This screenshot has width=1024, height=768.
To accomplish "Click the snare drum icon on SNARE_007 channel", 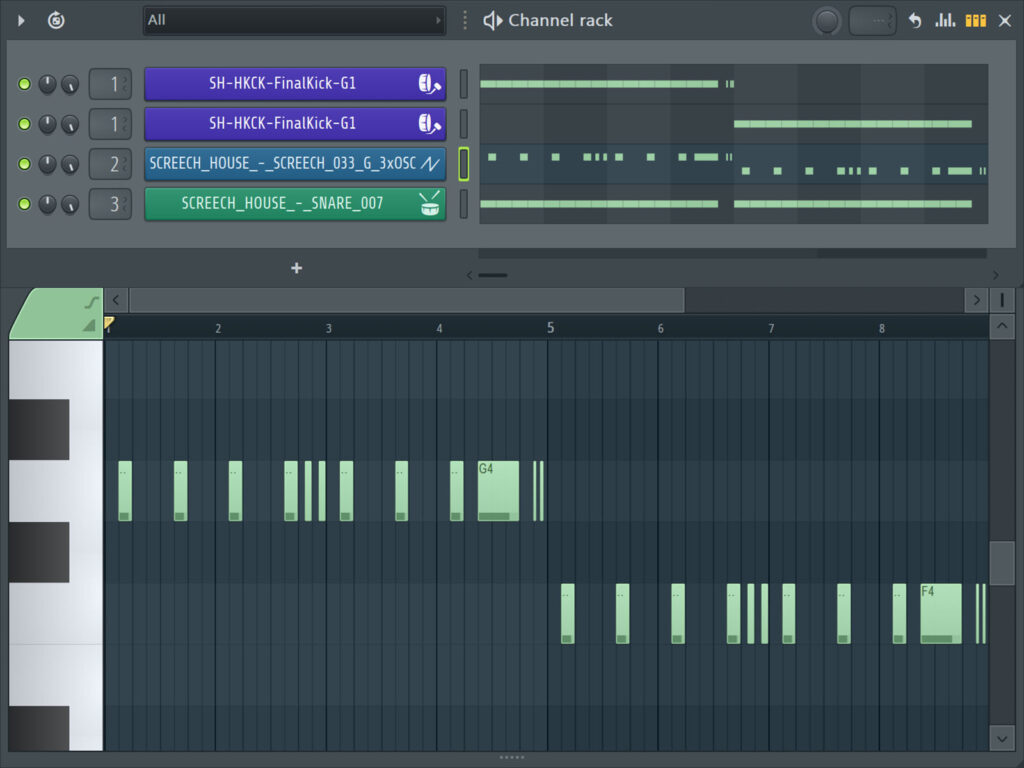I will click(430, 204).
